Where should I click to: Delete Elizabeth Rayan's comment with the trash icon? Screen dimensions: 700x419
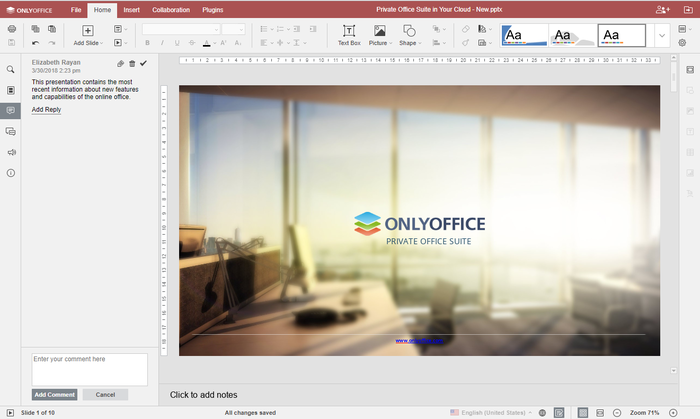(132, 64)
